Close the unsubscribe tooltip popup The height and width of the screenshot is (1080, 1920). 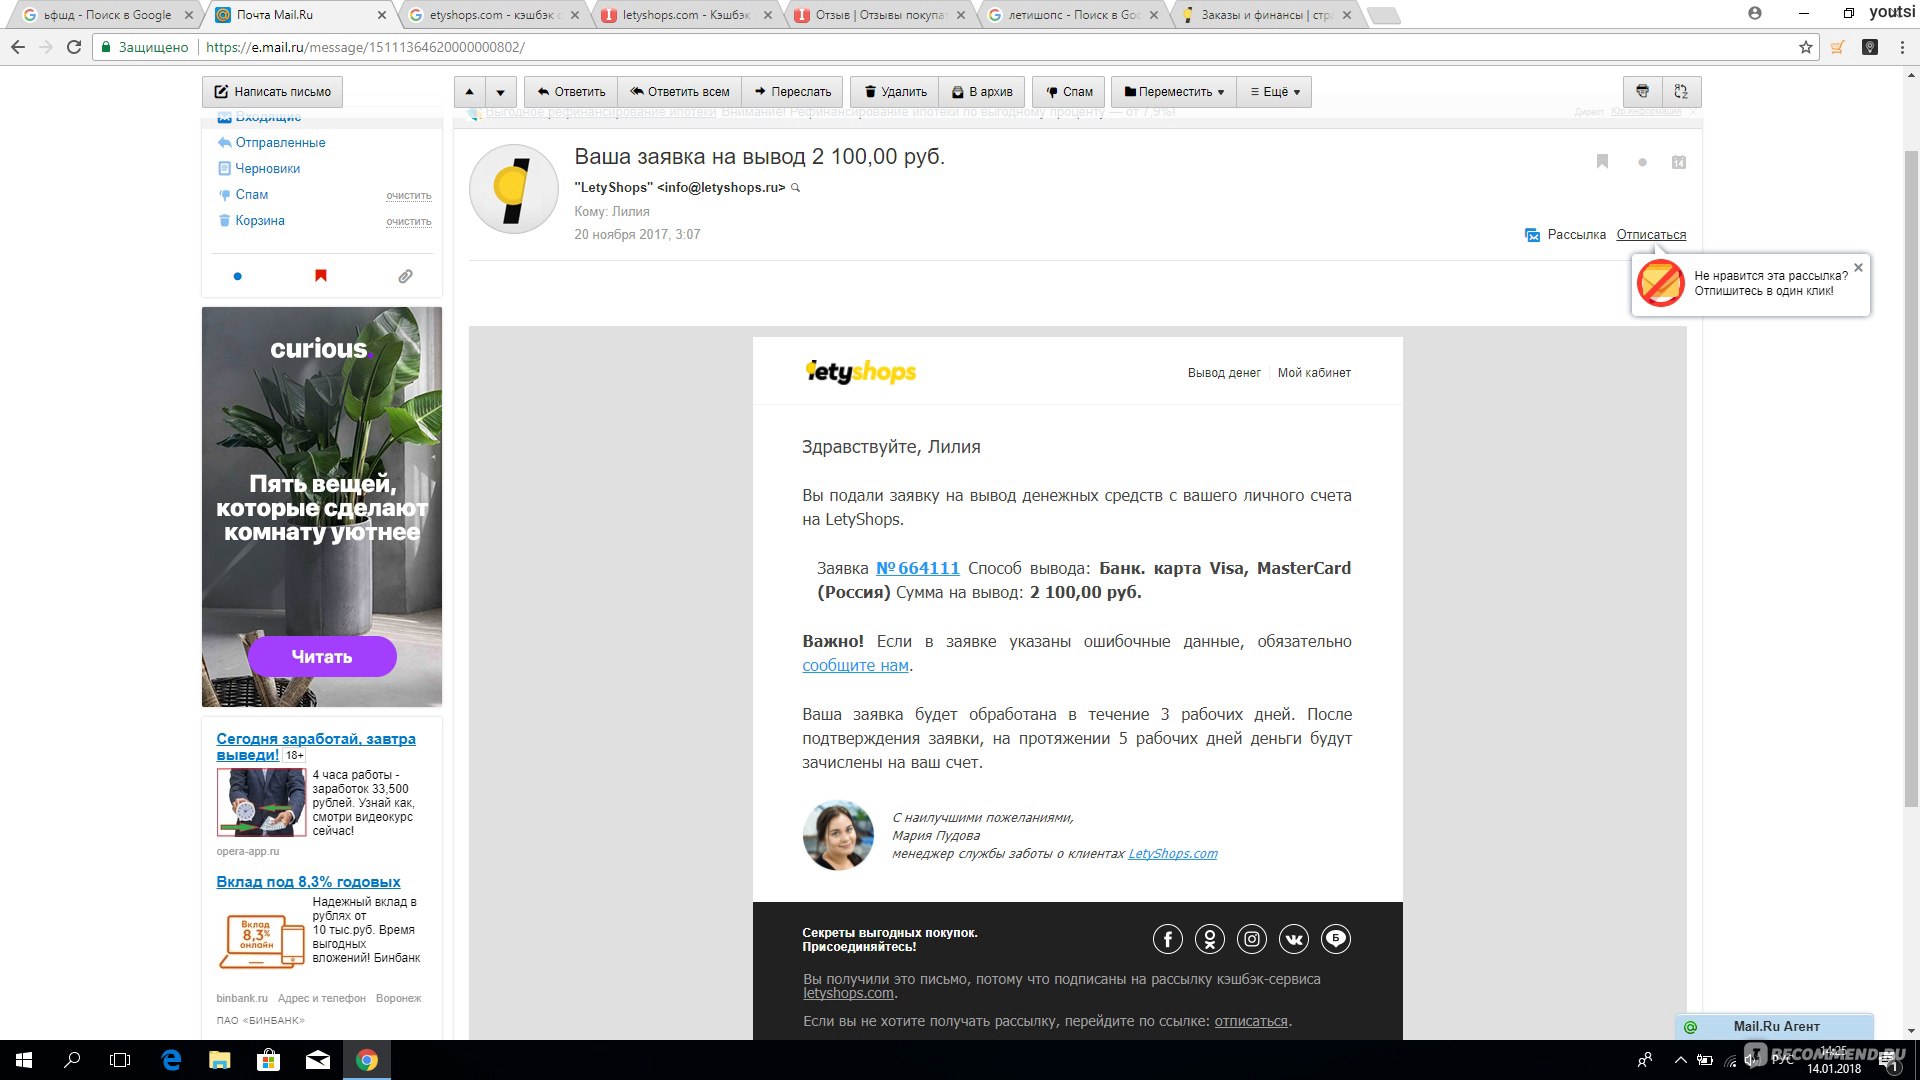click(x=1858, y=268)
